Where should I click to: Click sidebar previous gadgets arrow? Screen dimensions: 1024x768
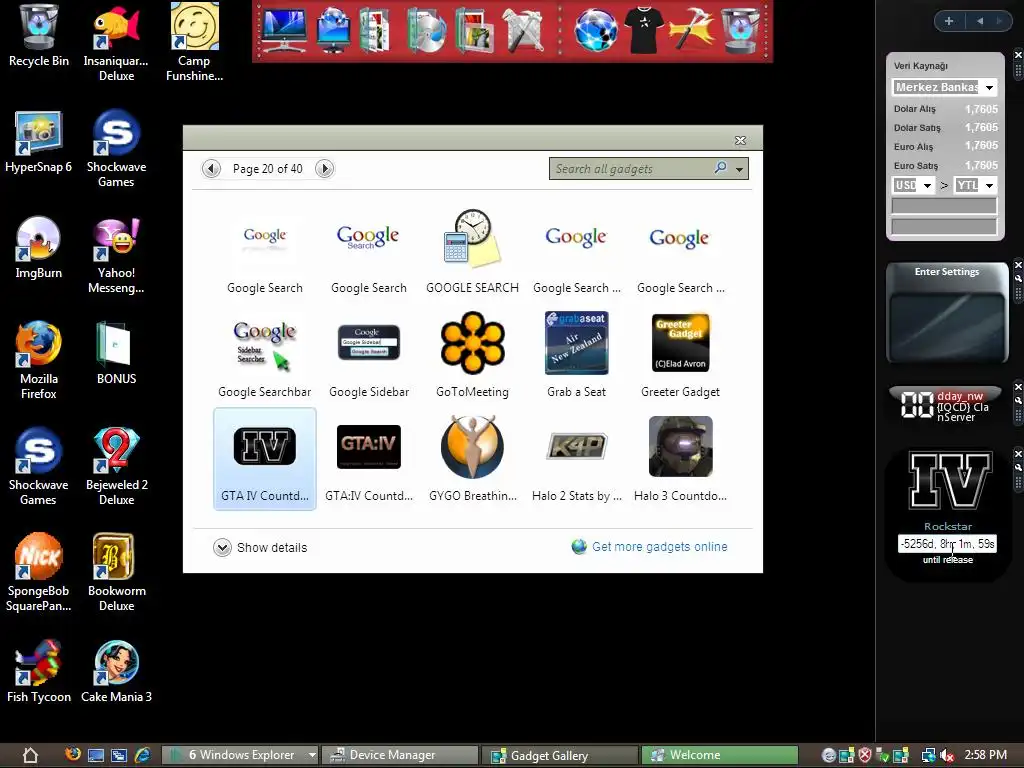980,21
